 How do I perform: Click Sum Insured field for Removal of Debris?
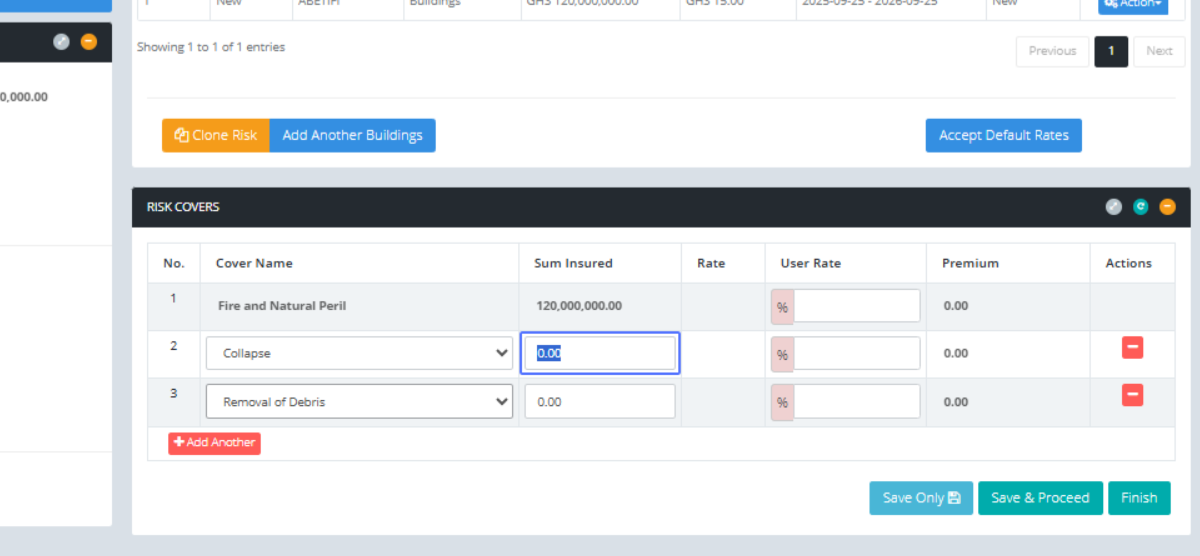600,402
